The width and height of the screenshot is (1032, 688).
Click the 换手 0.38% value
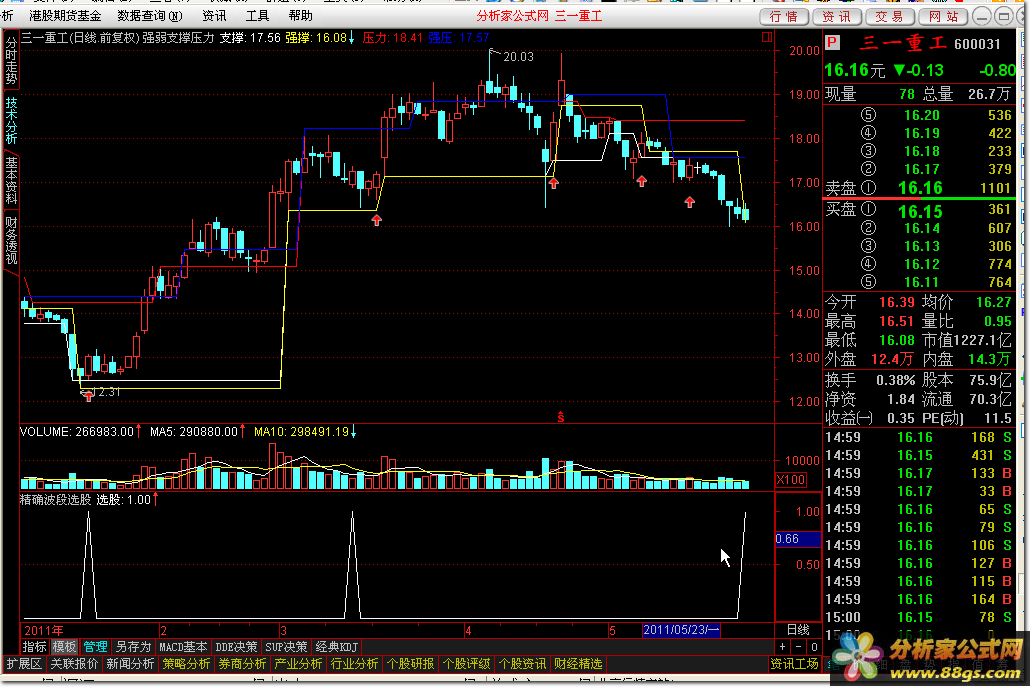click(x=895, y=381)
